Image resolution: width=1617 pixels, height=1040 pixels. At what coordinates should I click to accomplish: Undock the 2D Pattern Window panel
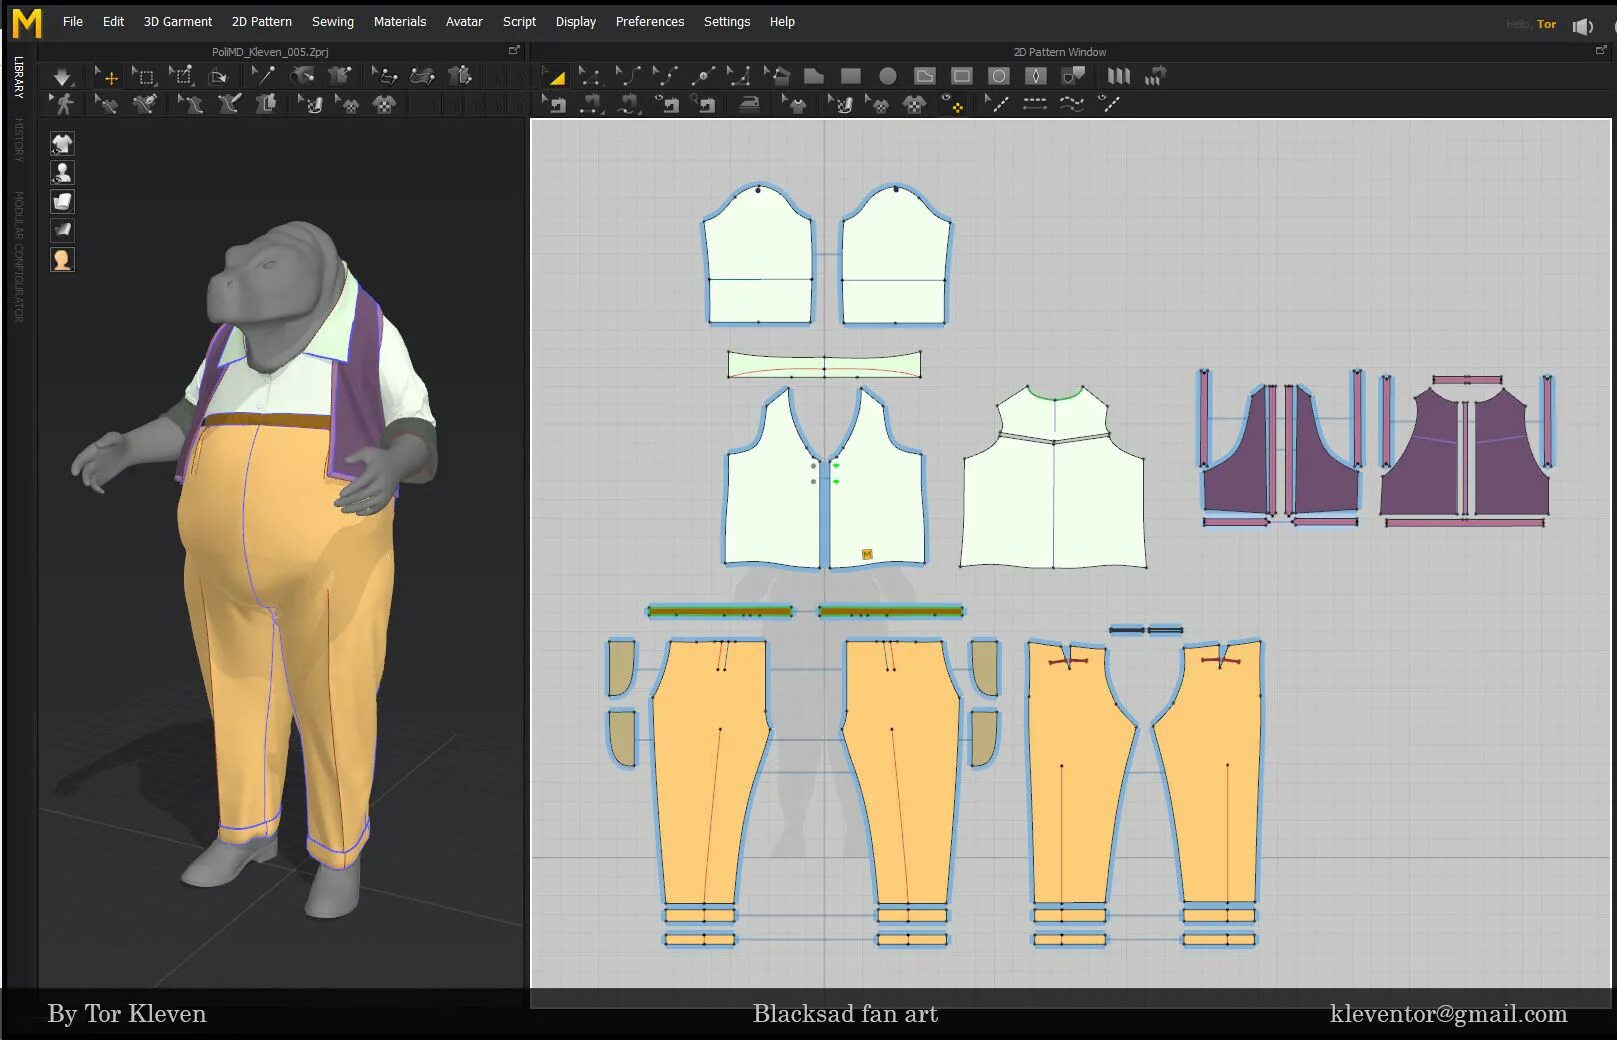tap(1600, 50)
